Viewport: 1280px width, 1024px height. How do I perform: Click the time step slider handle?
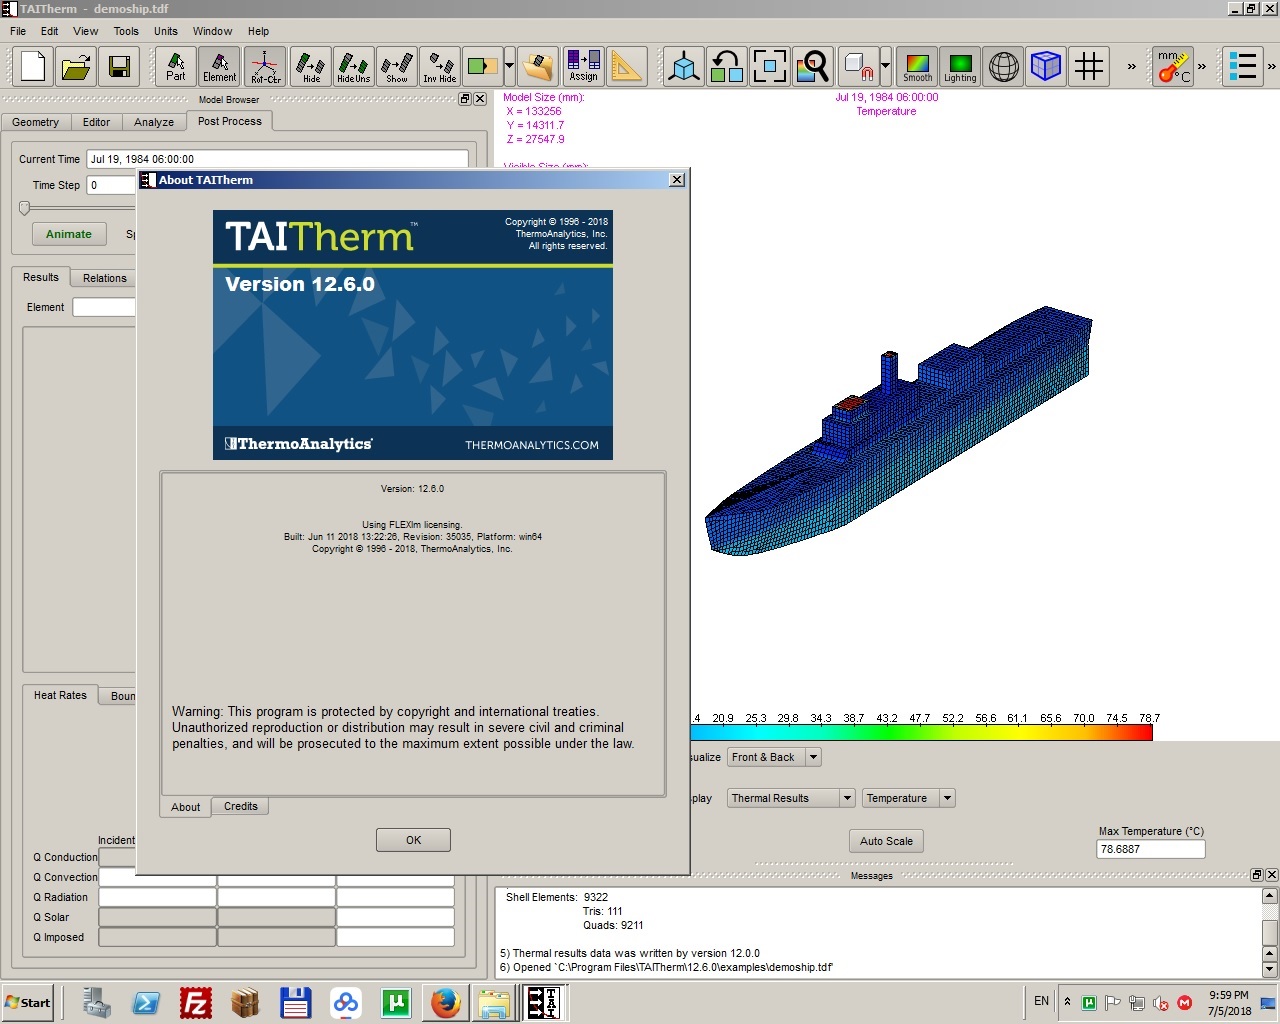[x=25, y=208]
